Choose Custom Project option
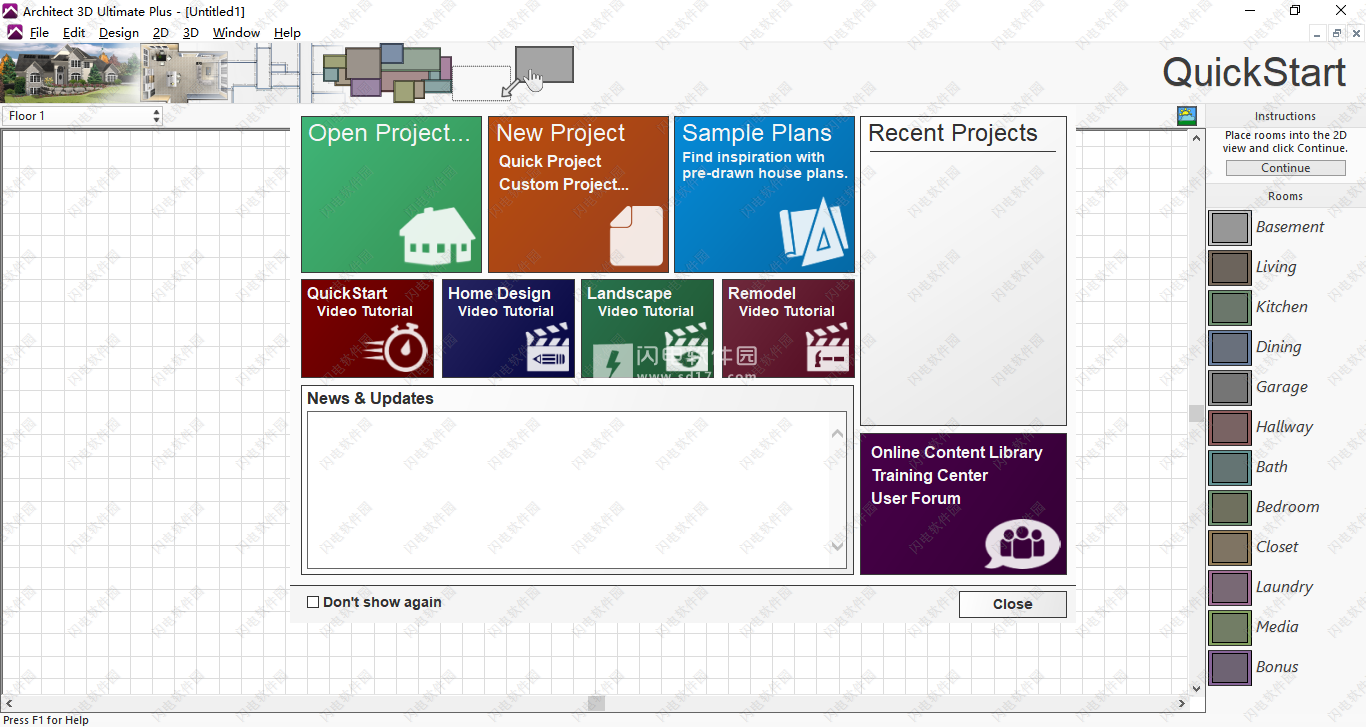This screenshot has width=1366, height=727. click(x=564, y=184)
